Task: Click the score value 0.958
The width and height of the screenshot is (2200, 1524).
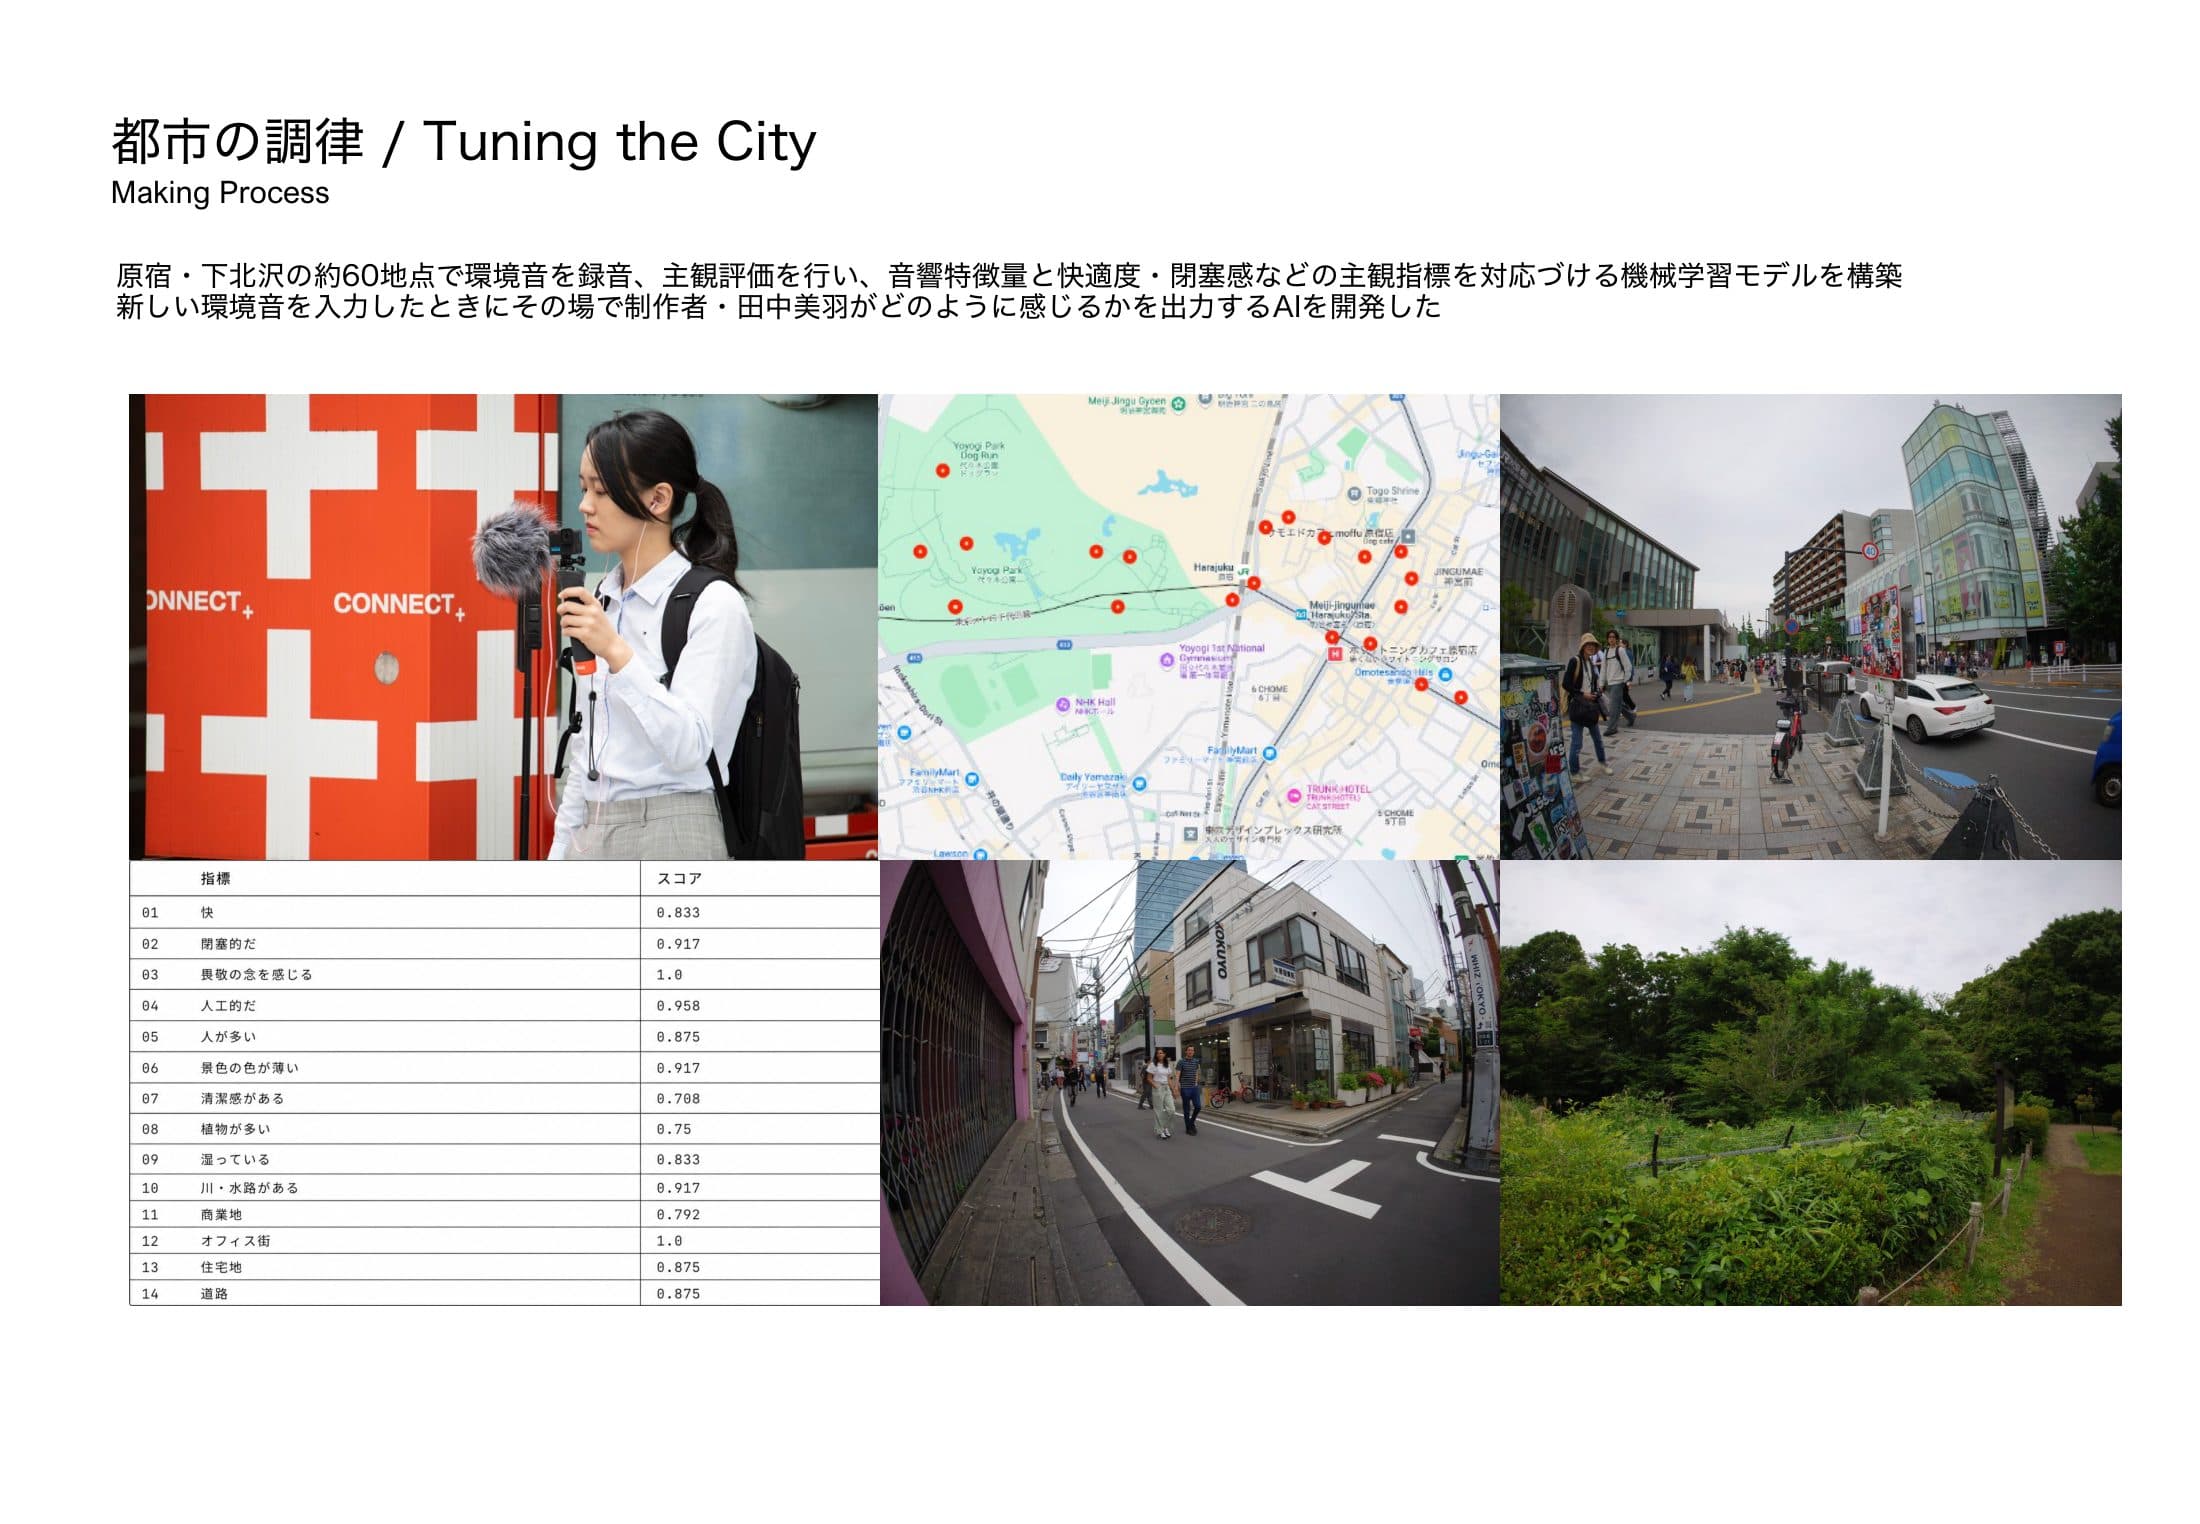Action: tap(678, 1006)
